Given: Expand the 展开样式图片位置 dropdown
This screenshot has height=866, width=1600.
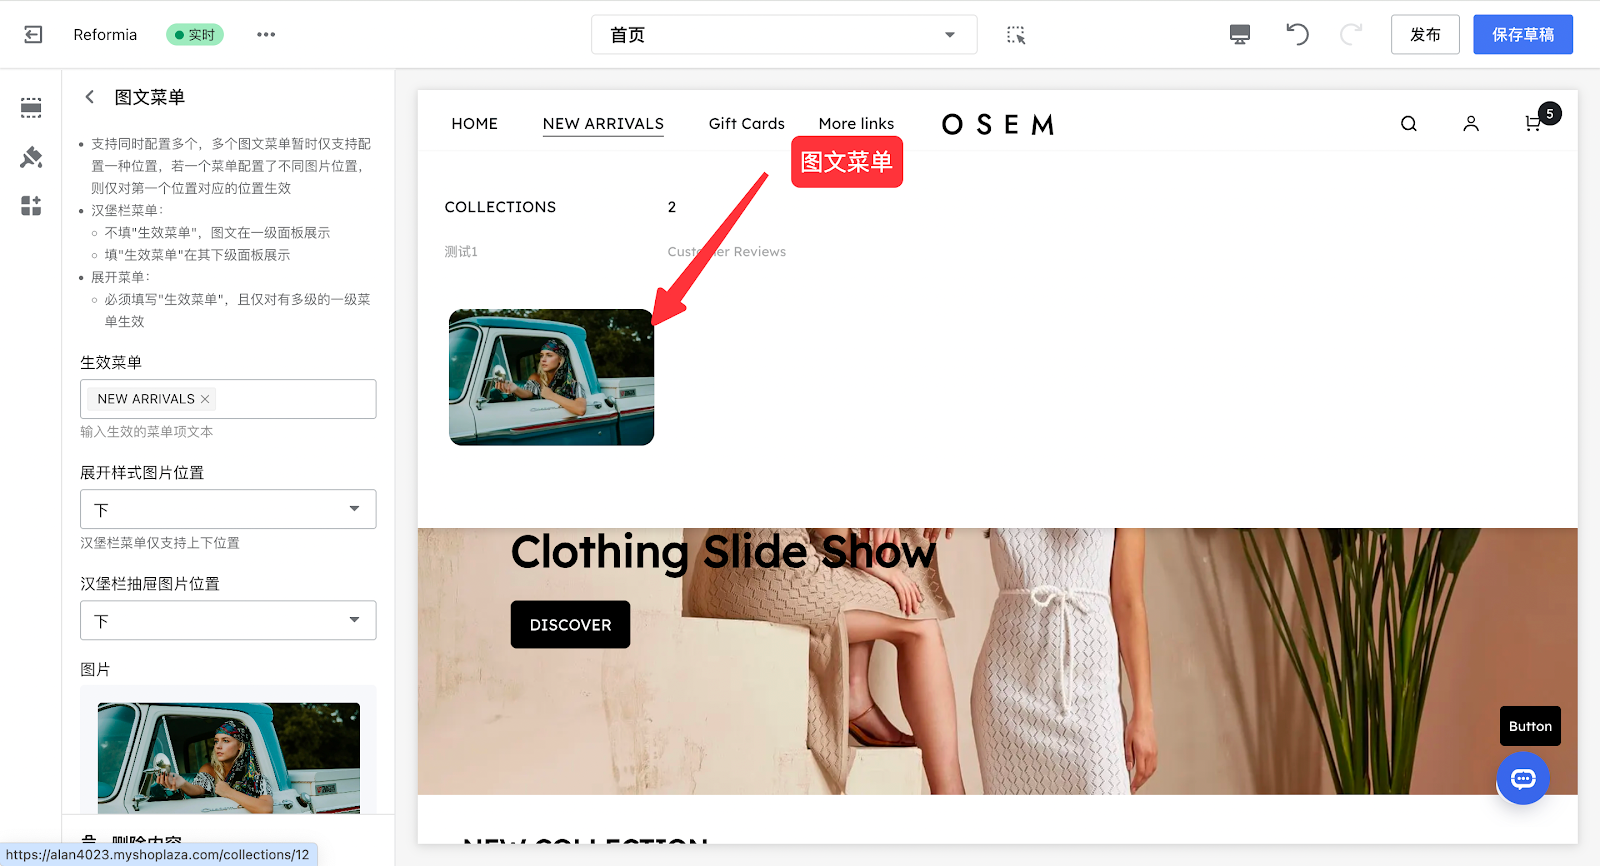Looking at the screenshot, I should point(228,509).
